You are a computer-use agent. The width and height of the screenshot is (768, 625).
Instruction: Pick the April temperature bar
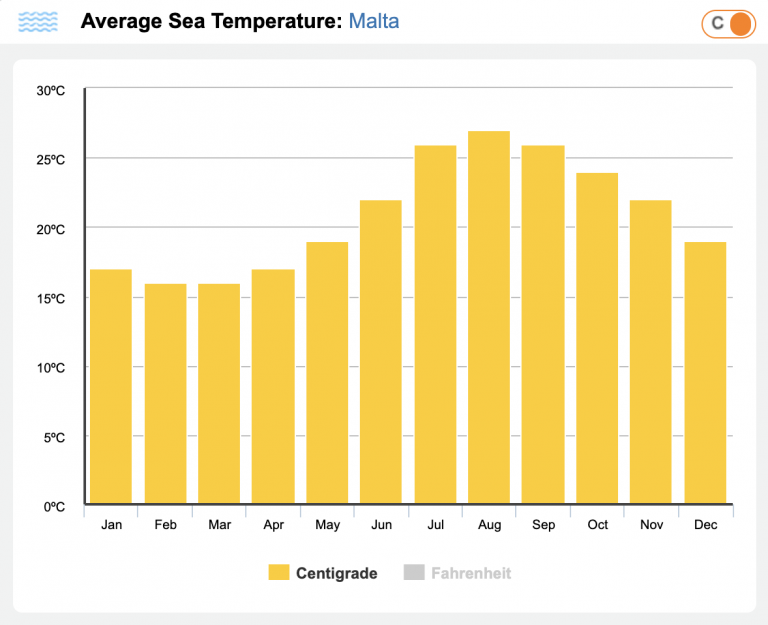[273, 386]
